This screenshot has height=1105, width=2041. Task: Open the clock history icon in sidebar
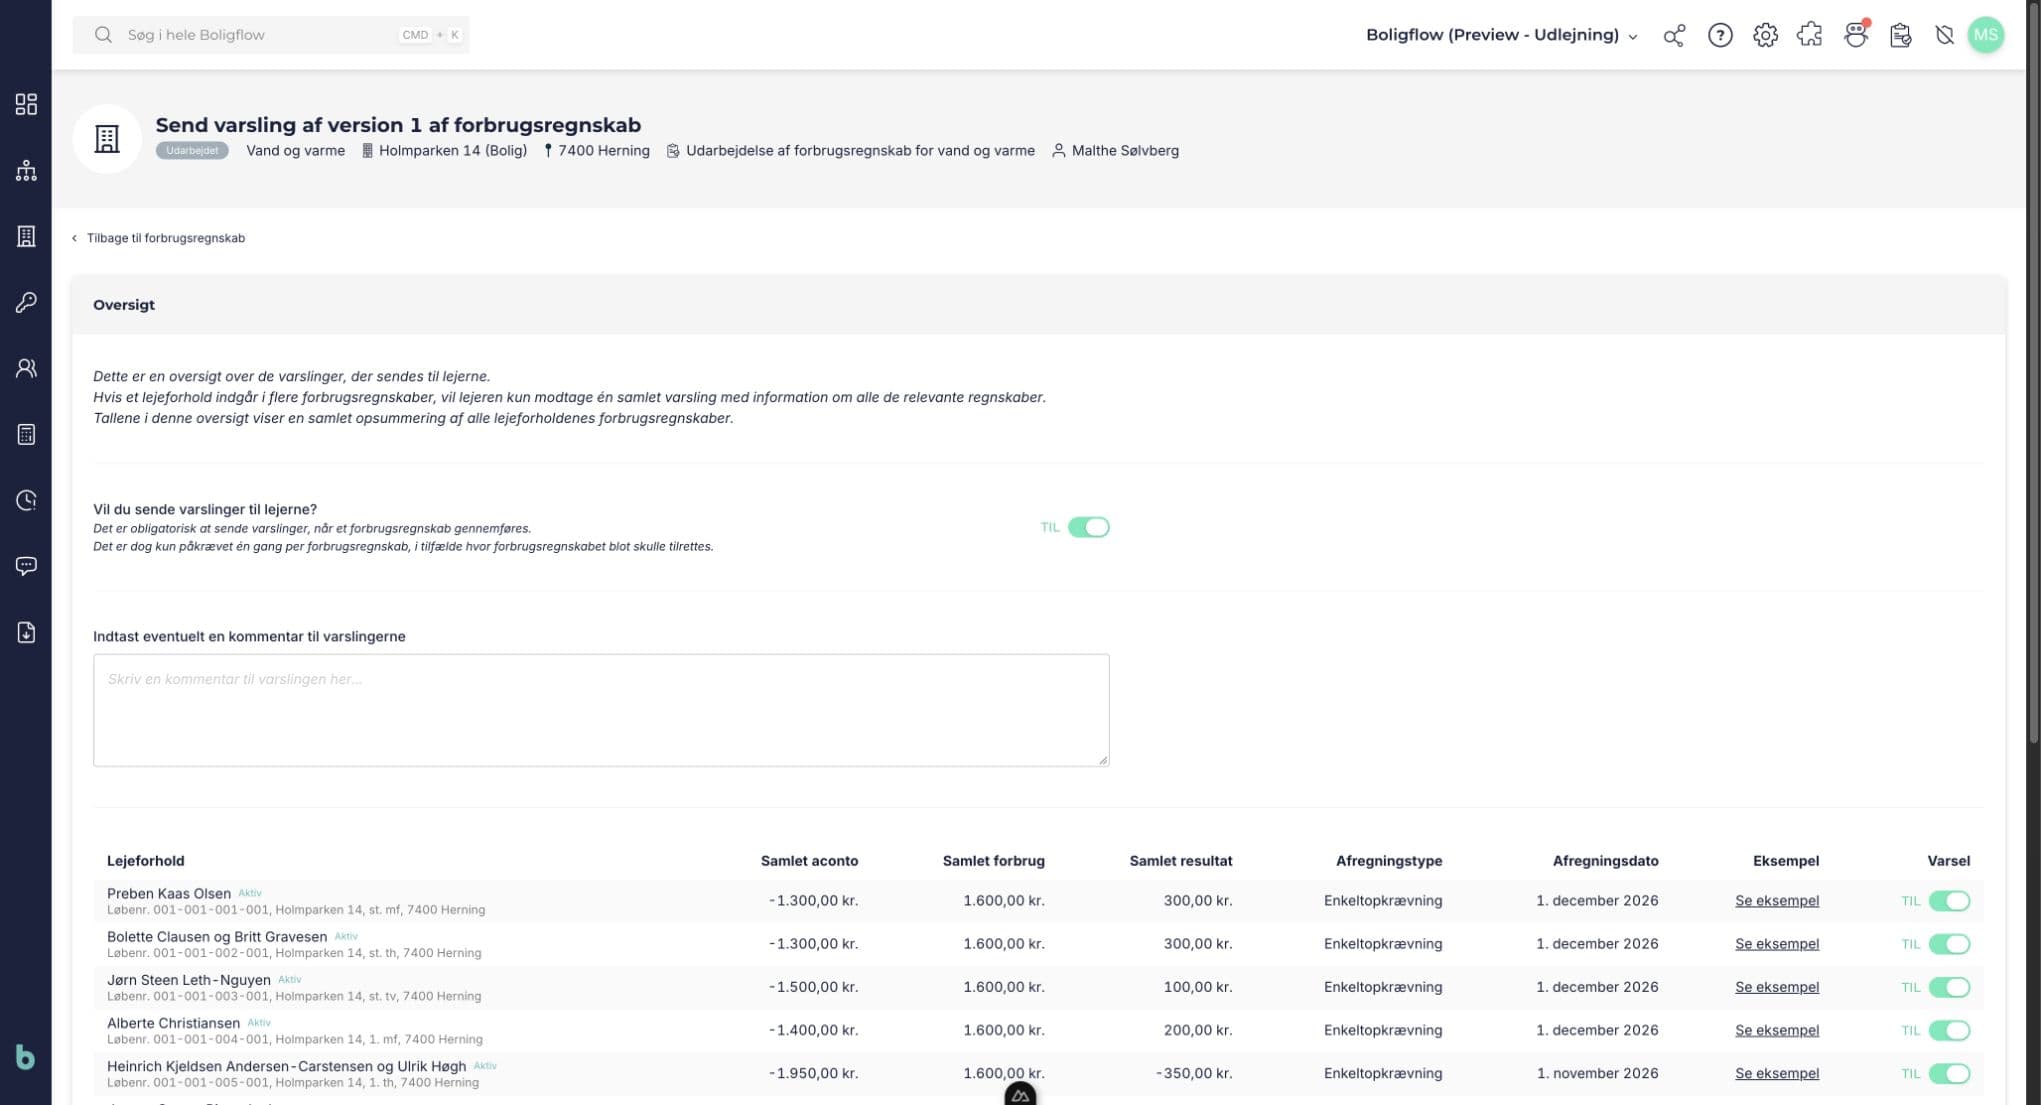point(26,500)
